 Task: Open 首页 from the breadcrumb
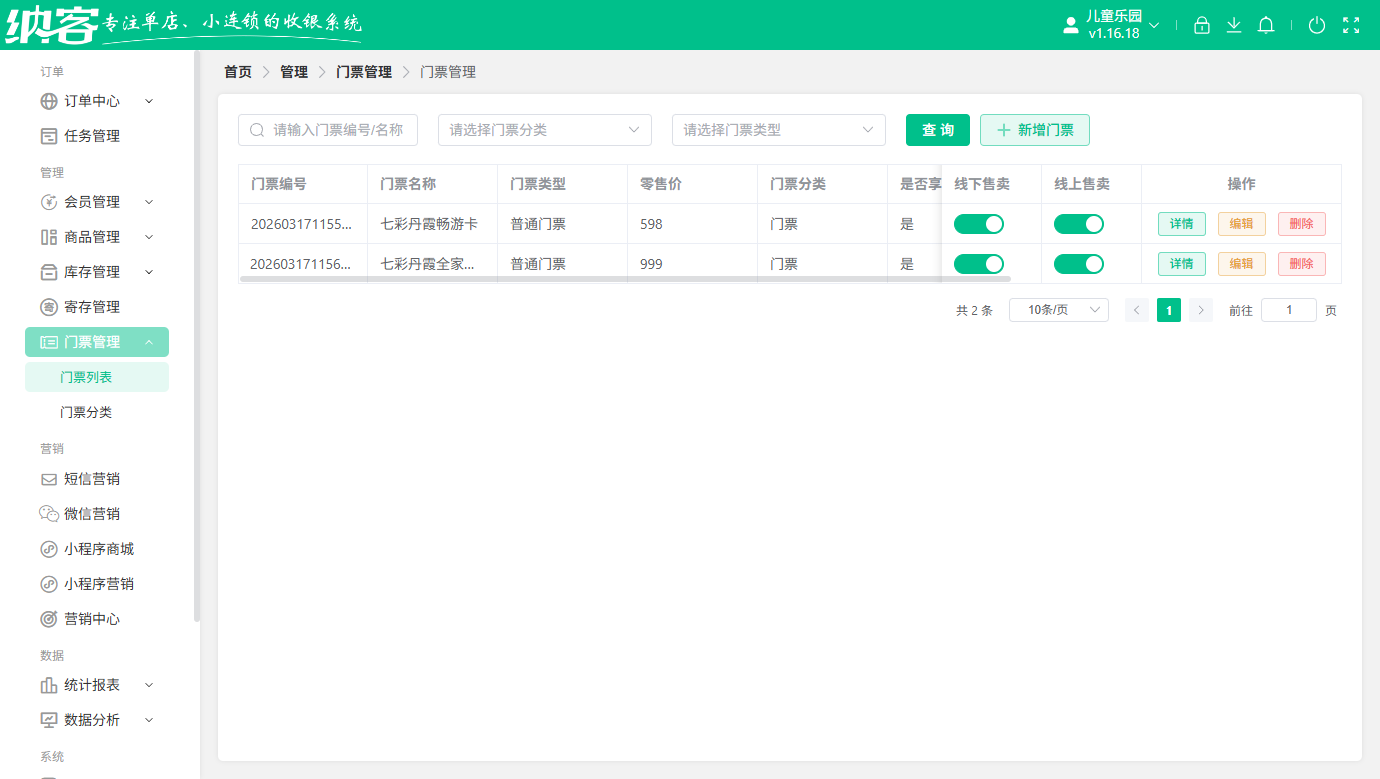pyautogui.click(x=237, y=71)
